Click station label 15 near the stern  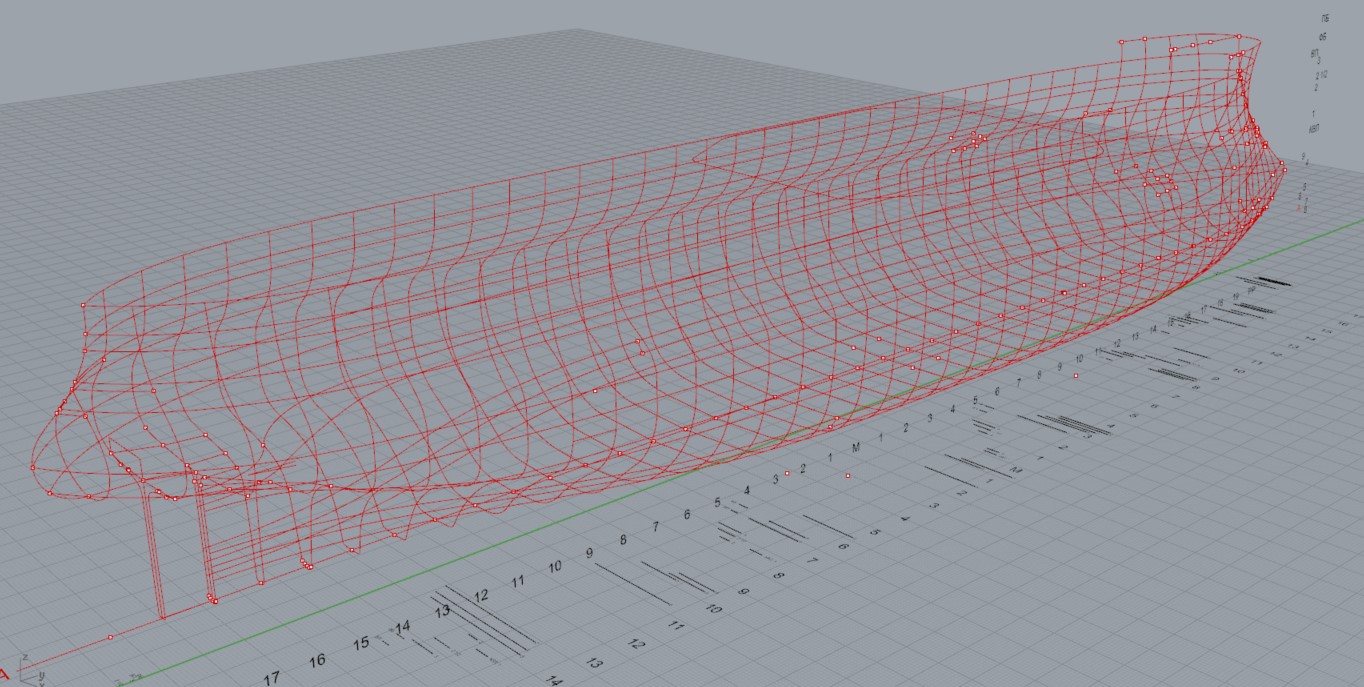pos(361,644)
